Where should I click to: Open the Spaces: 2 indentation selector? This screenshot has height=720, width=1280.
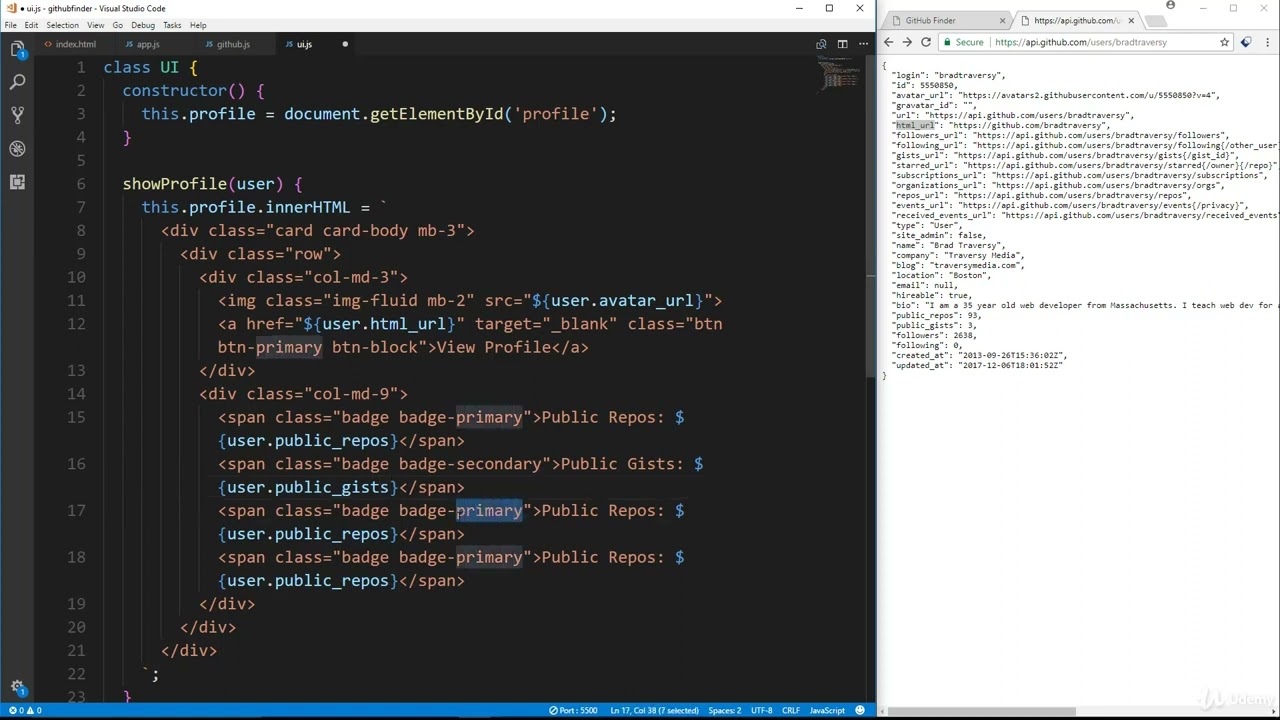pyautogui.click(x=725, y=710)
